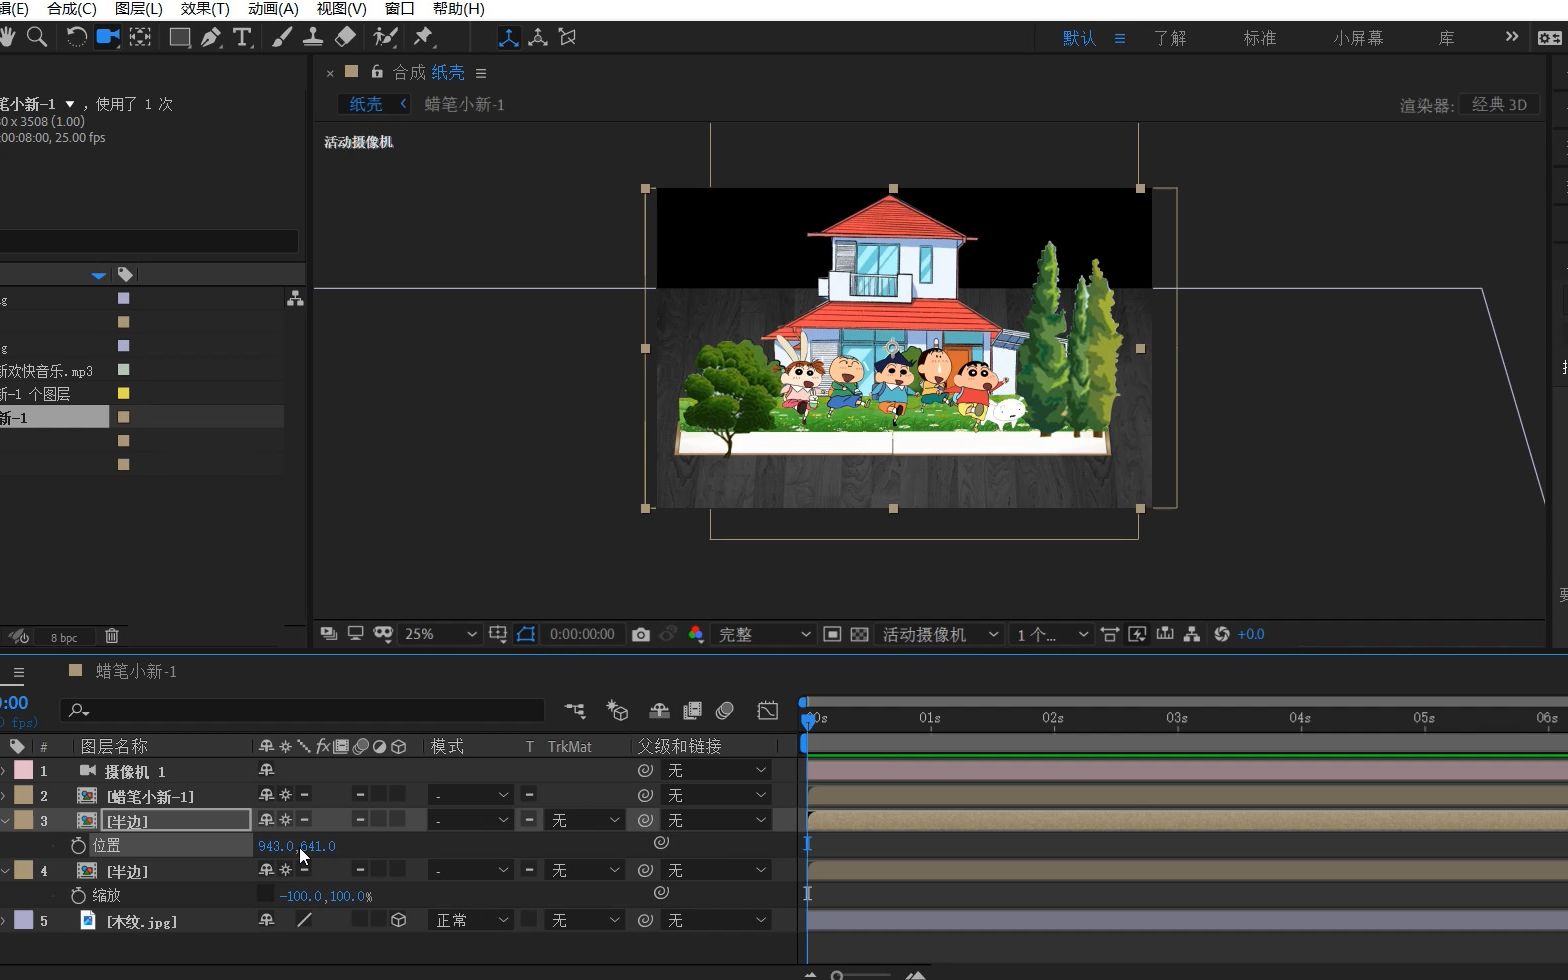1568x980 pixels.
Task: Toggle hide shy layers switch
Action: point(659,710)
